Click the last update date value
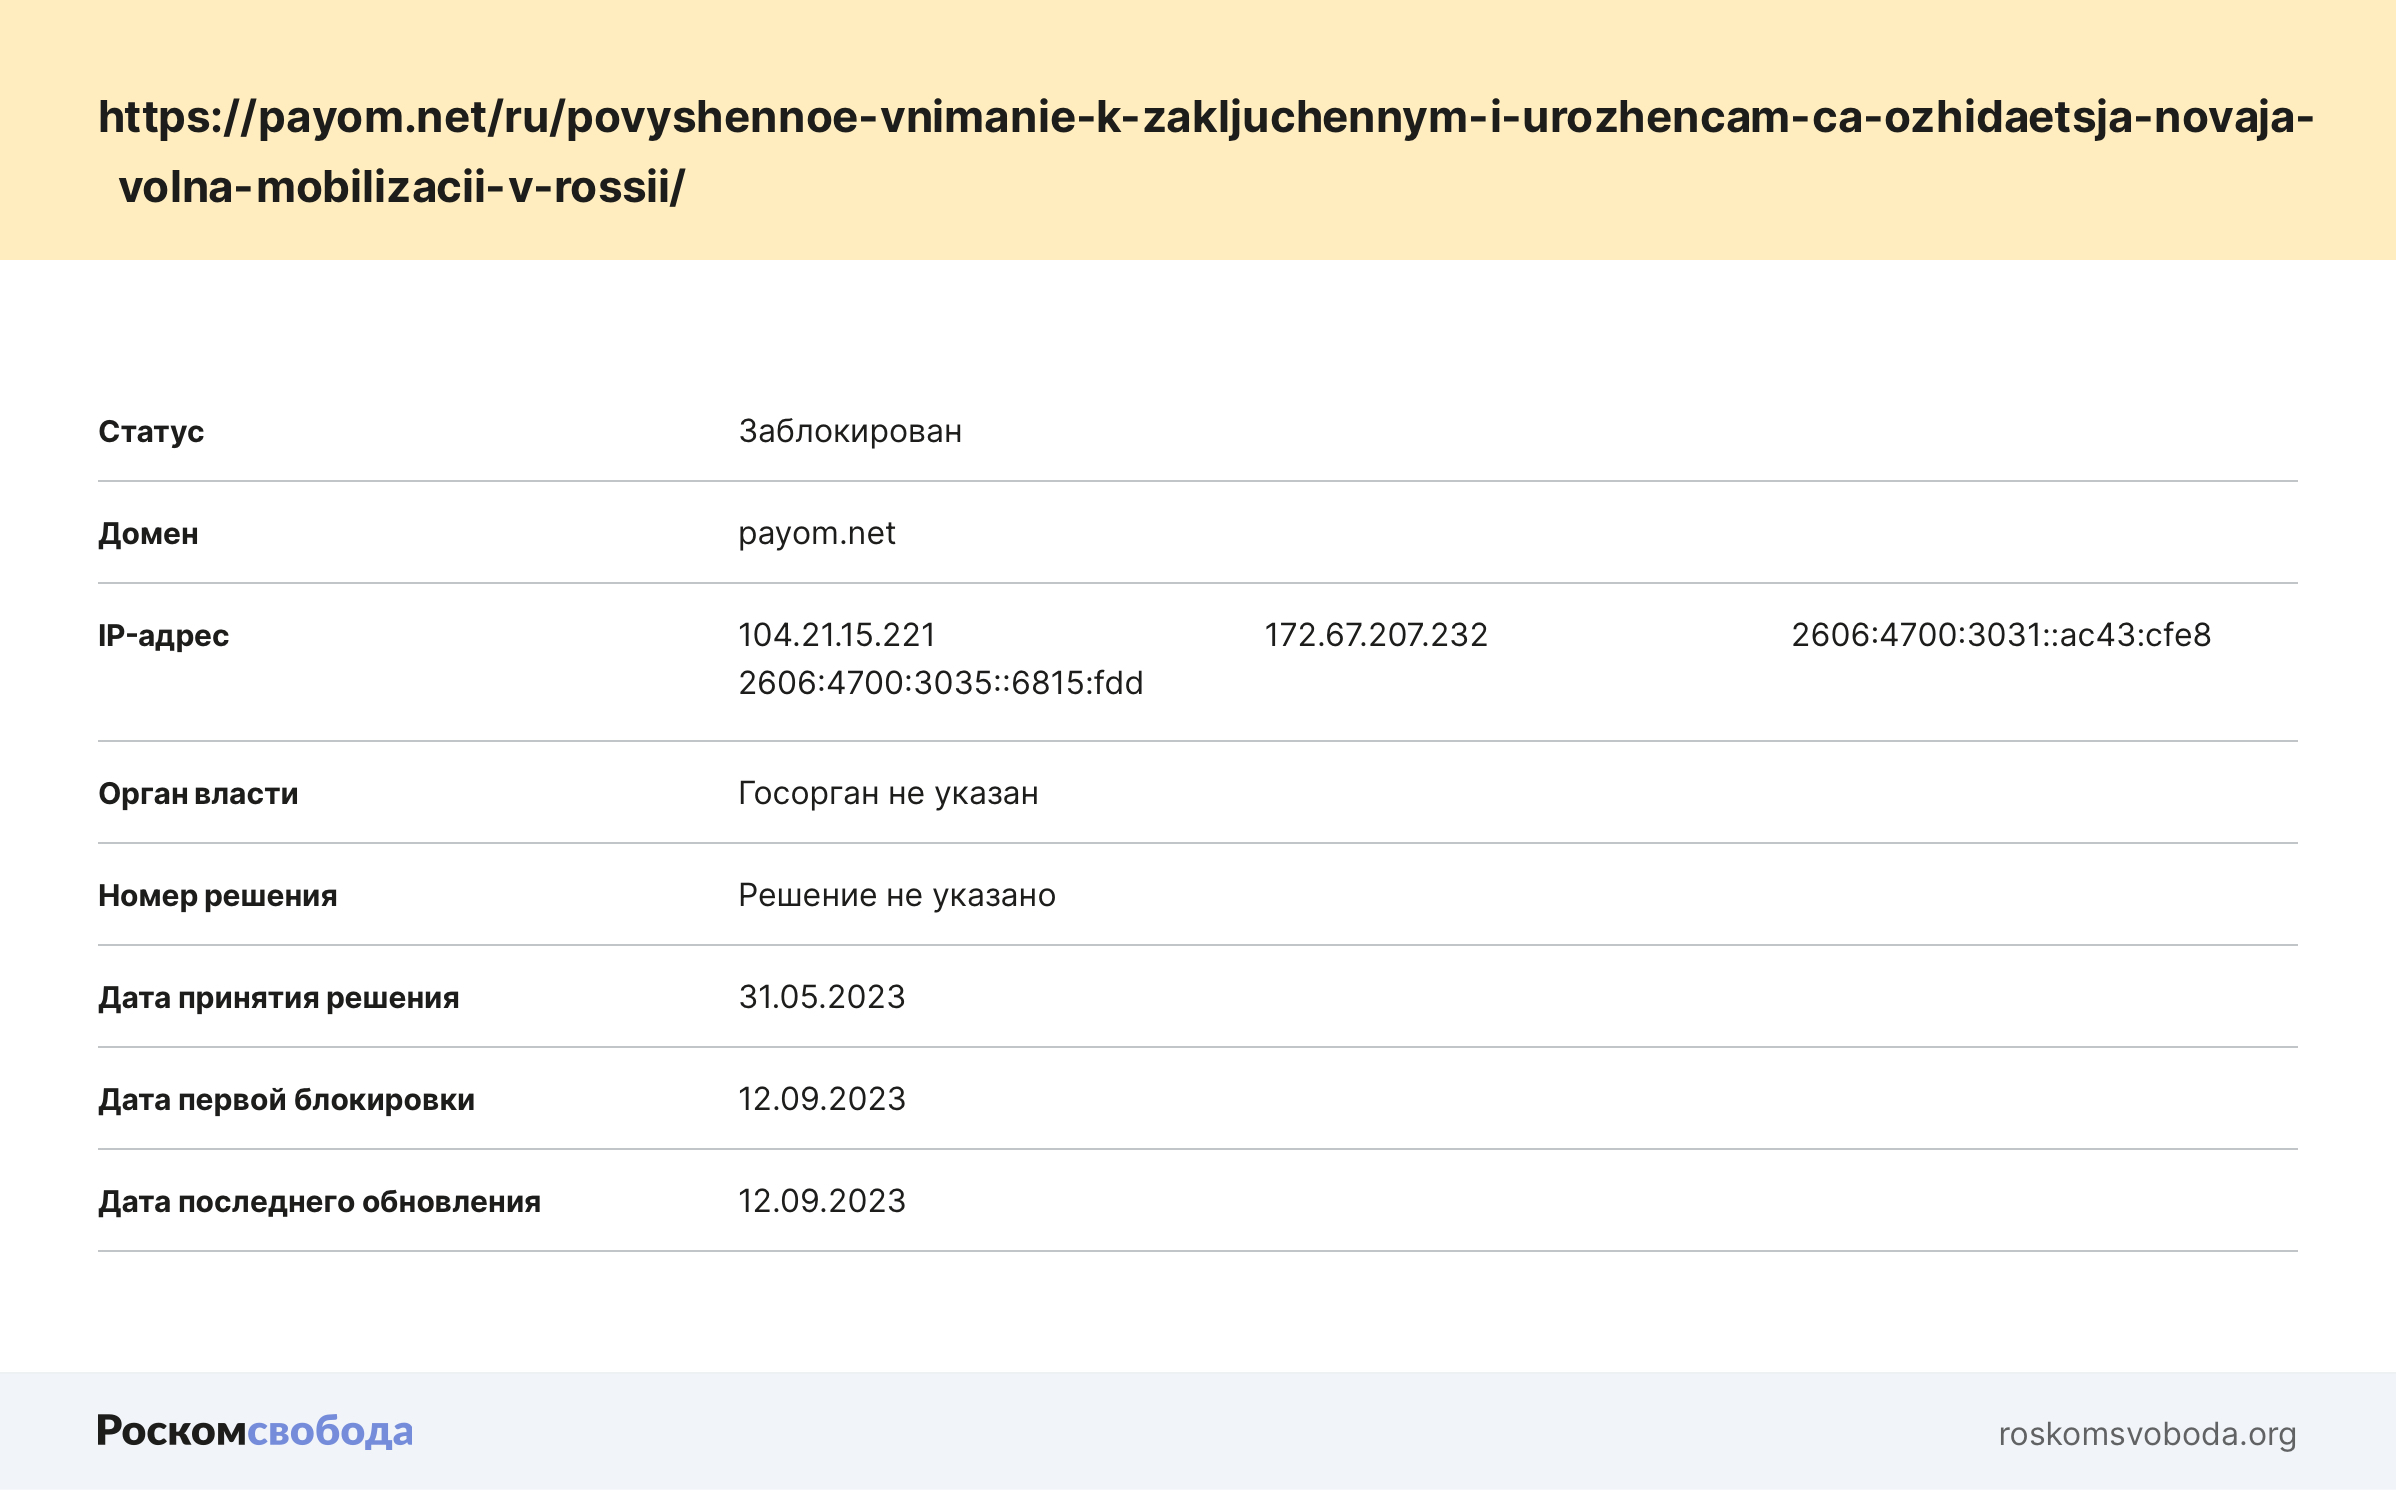The height and width of the screenshot is (1490, 2396). coord(822,1201)
